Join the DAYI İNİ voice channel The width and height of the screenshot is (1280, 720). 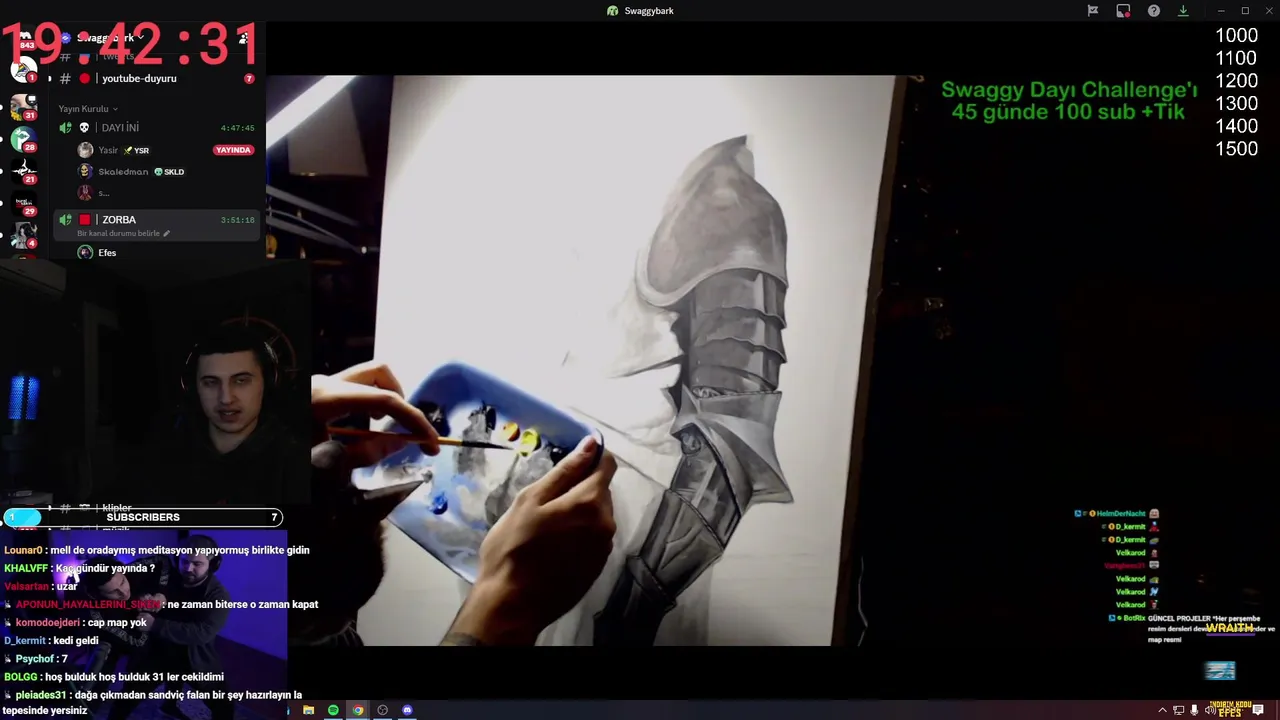pyautogui.click(x=158, y=128)
